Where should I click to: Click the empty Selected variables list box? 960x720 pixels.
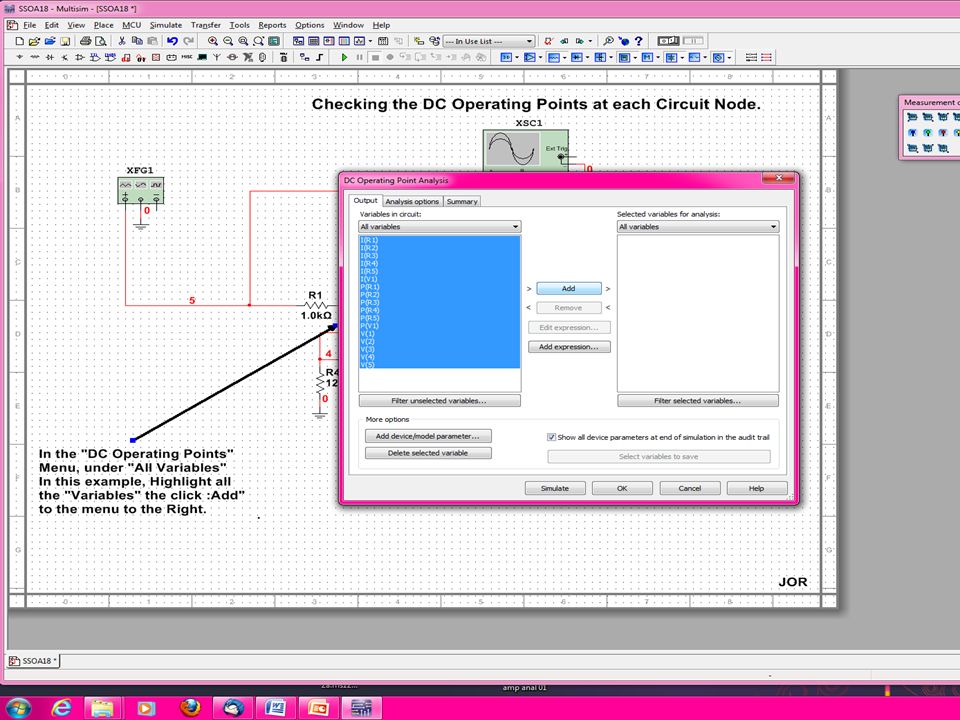pos(698,313)
